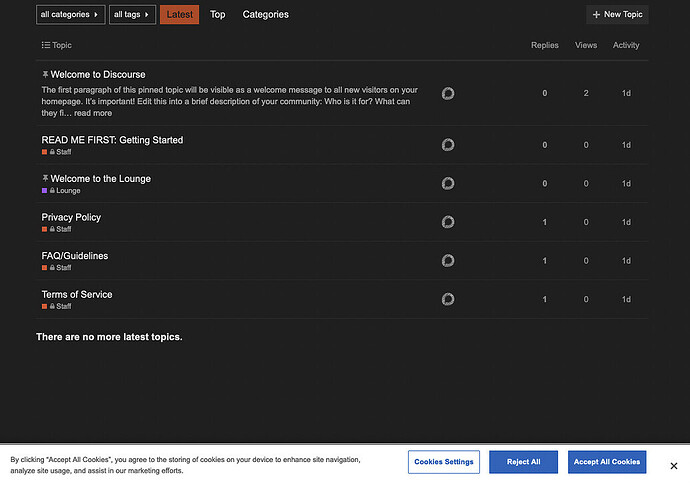Click reply count 1 for Terms of Service
The image size is (690, 484).
click(544, 299)
